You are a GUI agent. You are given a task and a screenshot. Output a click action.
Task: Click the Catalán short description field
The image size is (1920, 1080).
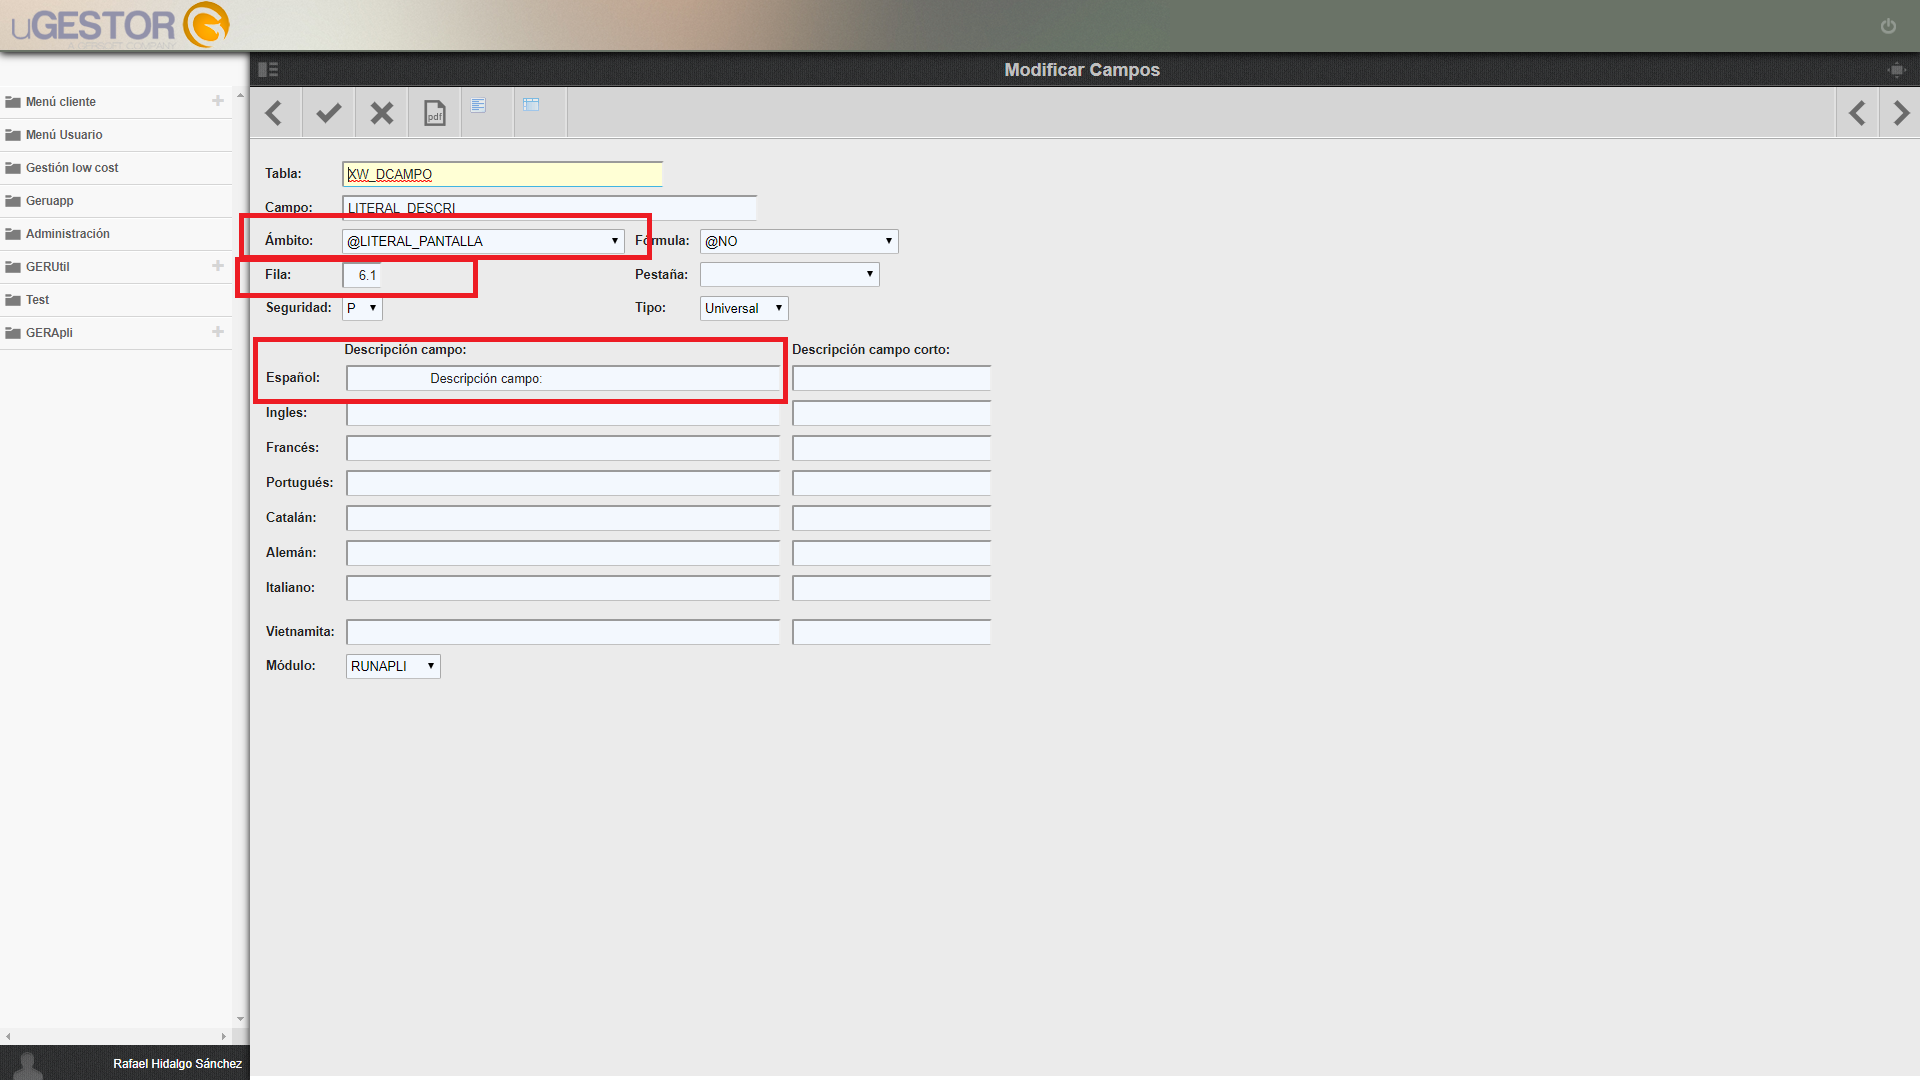(891, 518)
